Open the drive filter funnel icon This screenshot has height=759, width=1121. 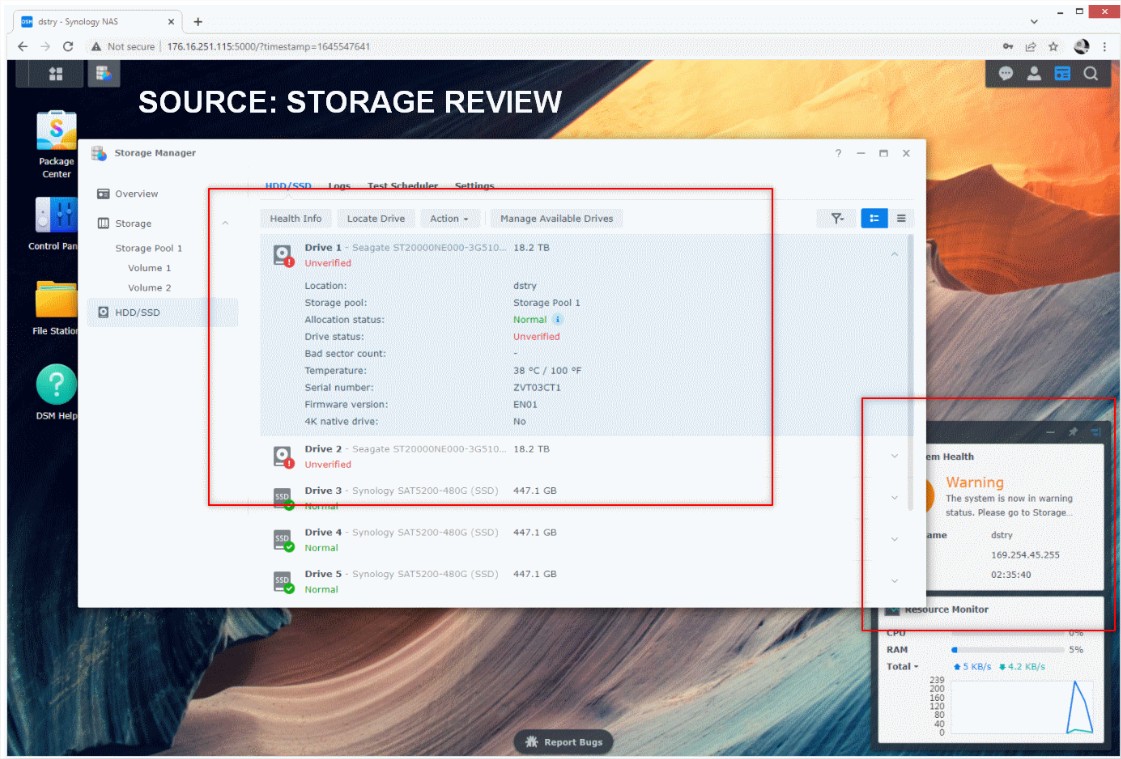[x=837, y=218]
